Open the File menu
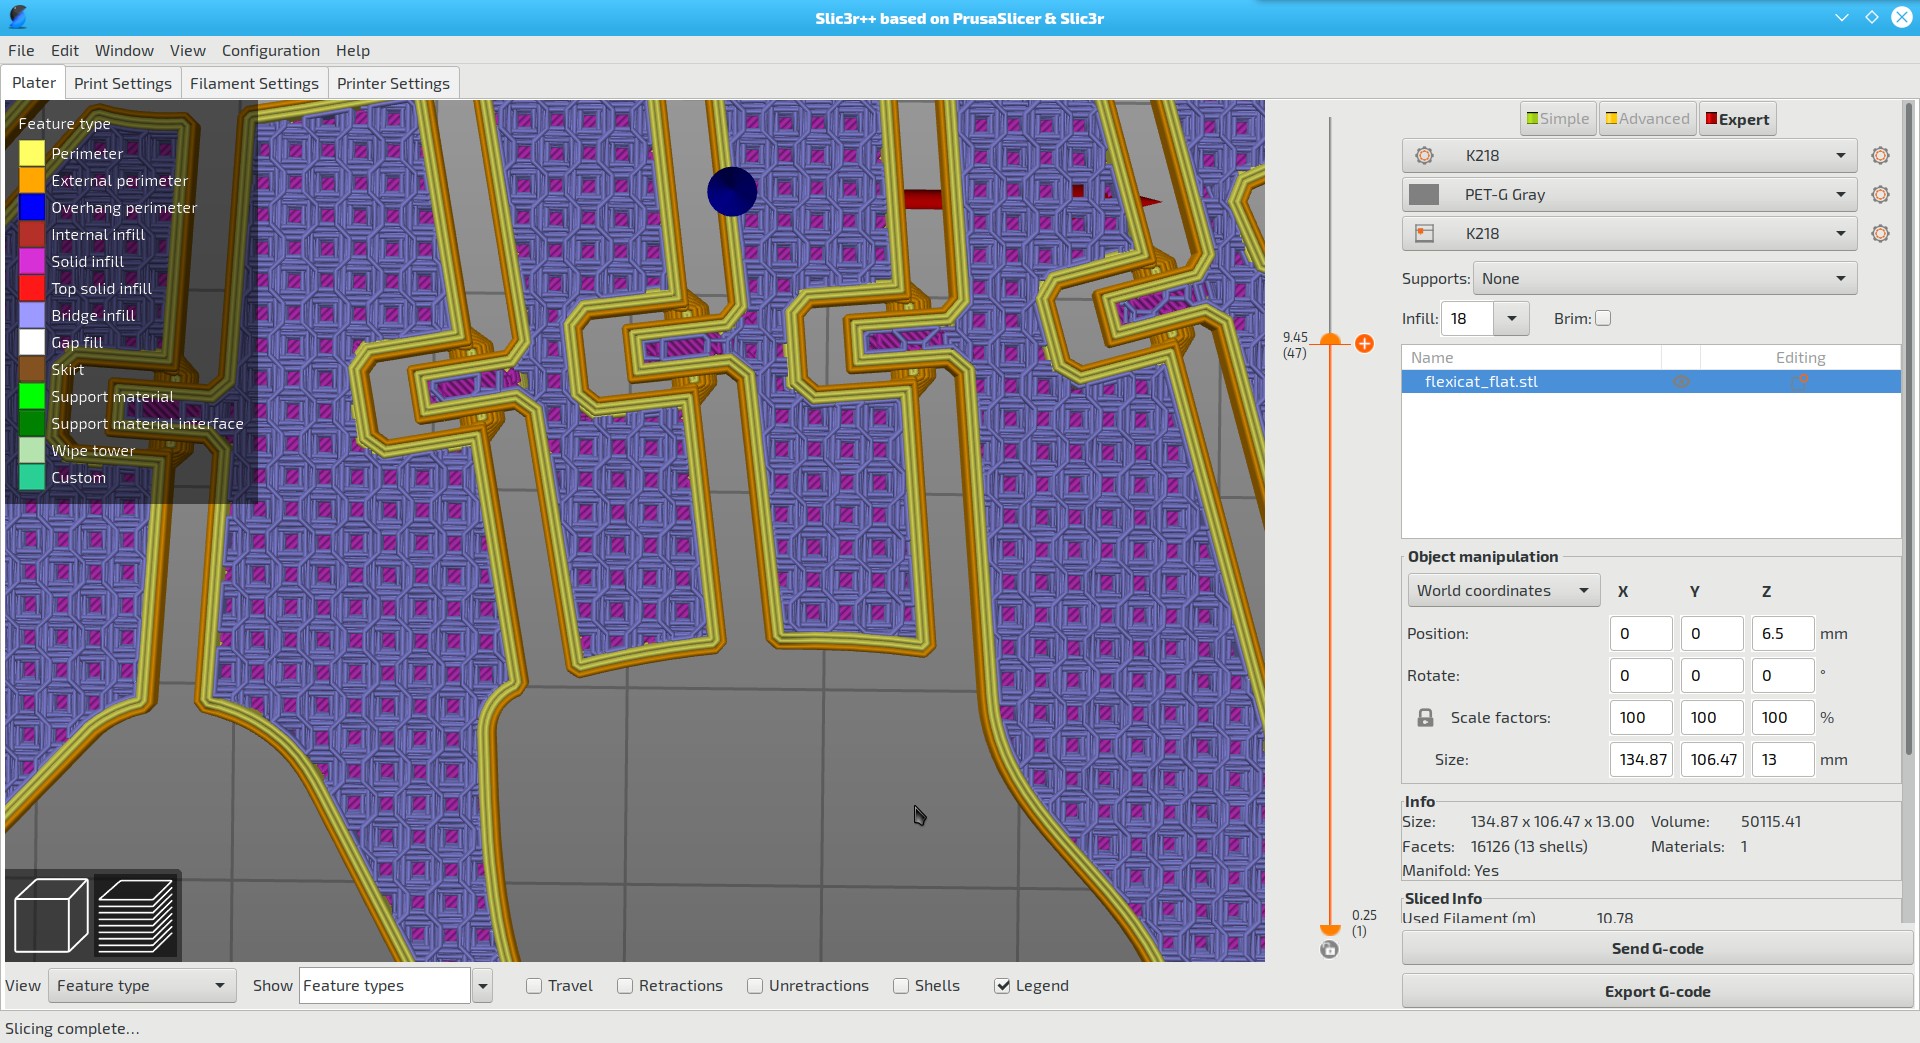Screen dimensions: 1920x1043 point(21,51)
